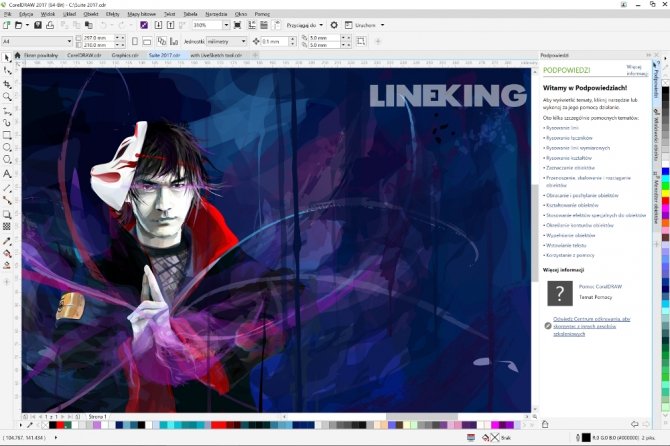
Task: Toggle treat as filled button
Action: point(361,41)
